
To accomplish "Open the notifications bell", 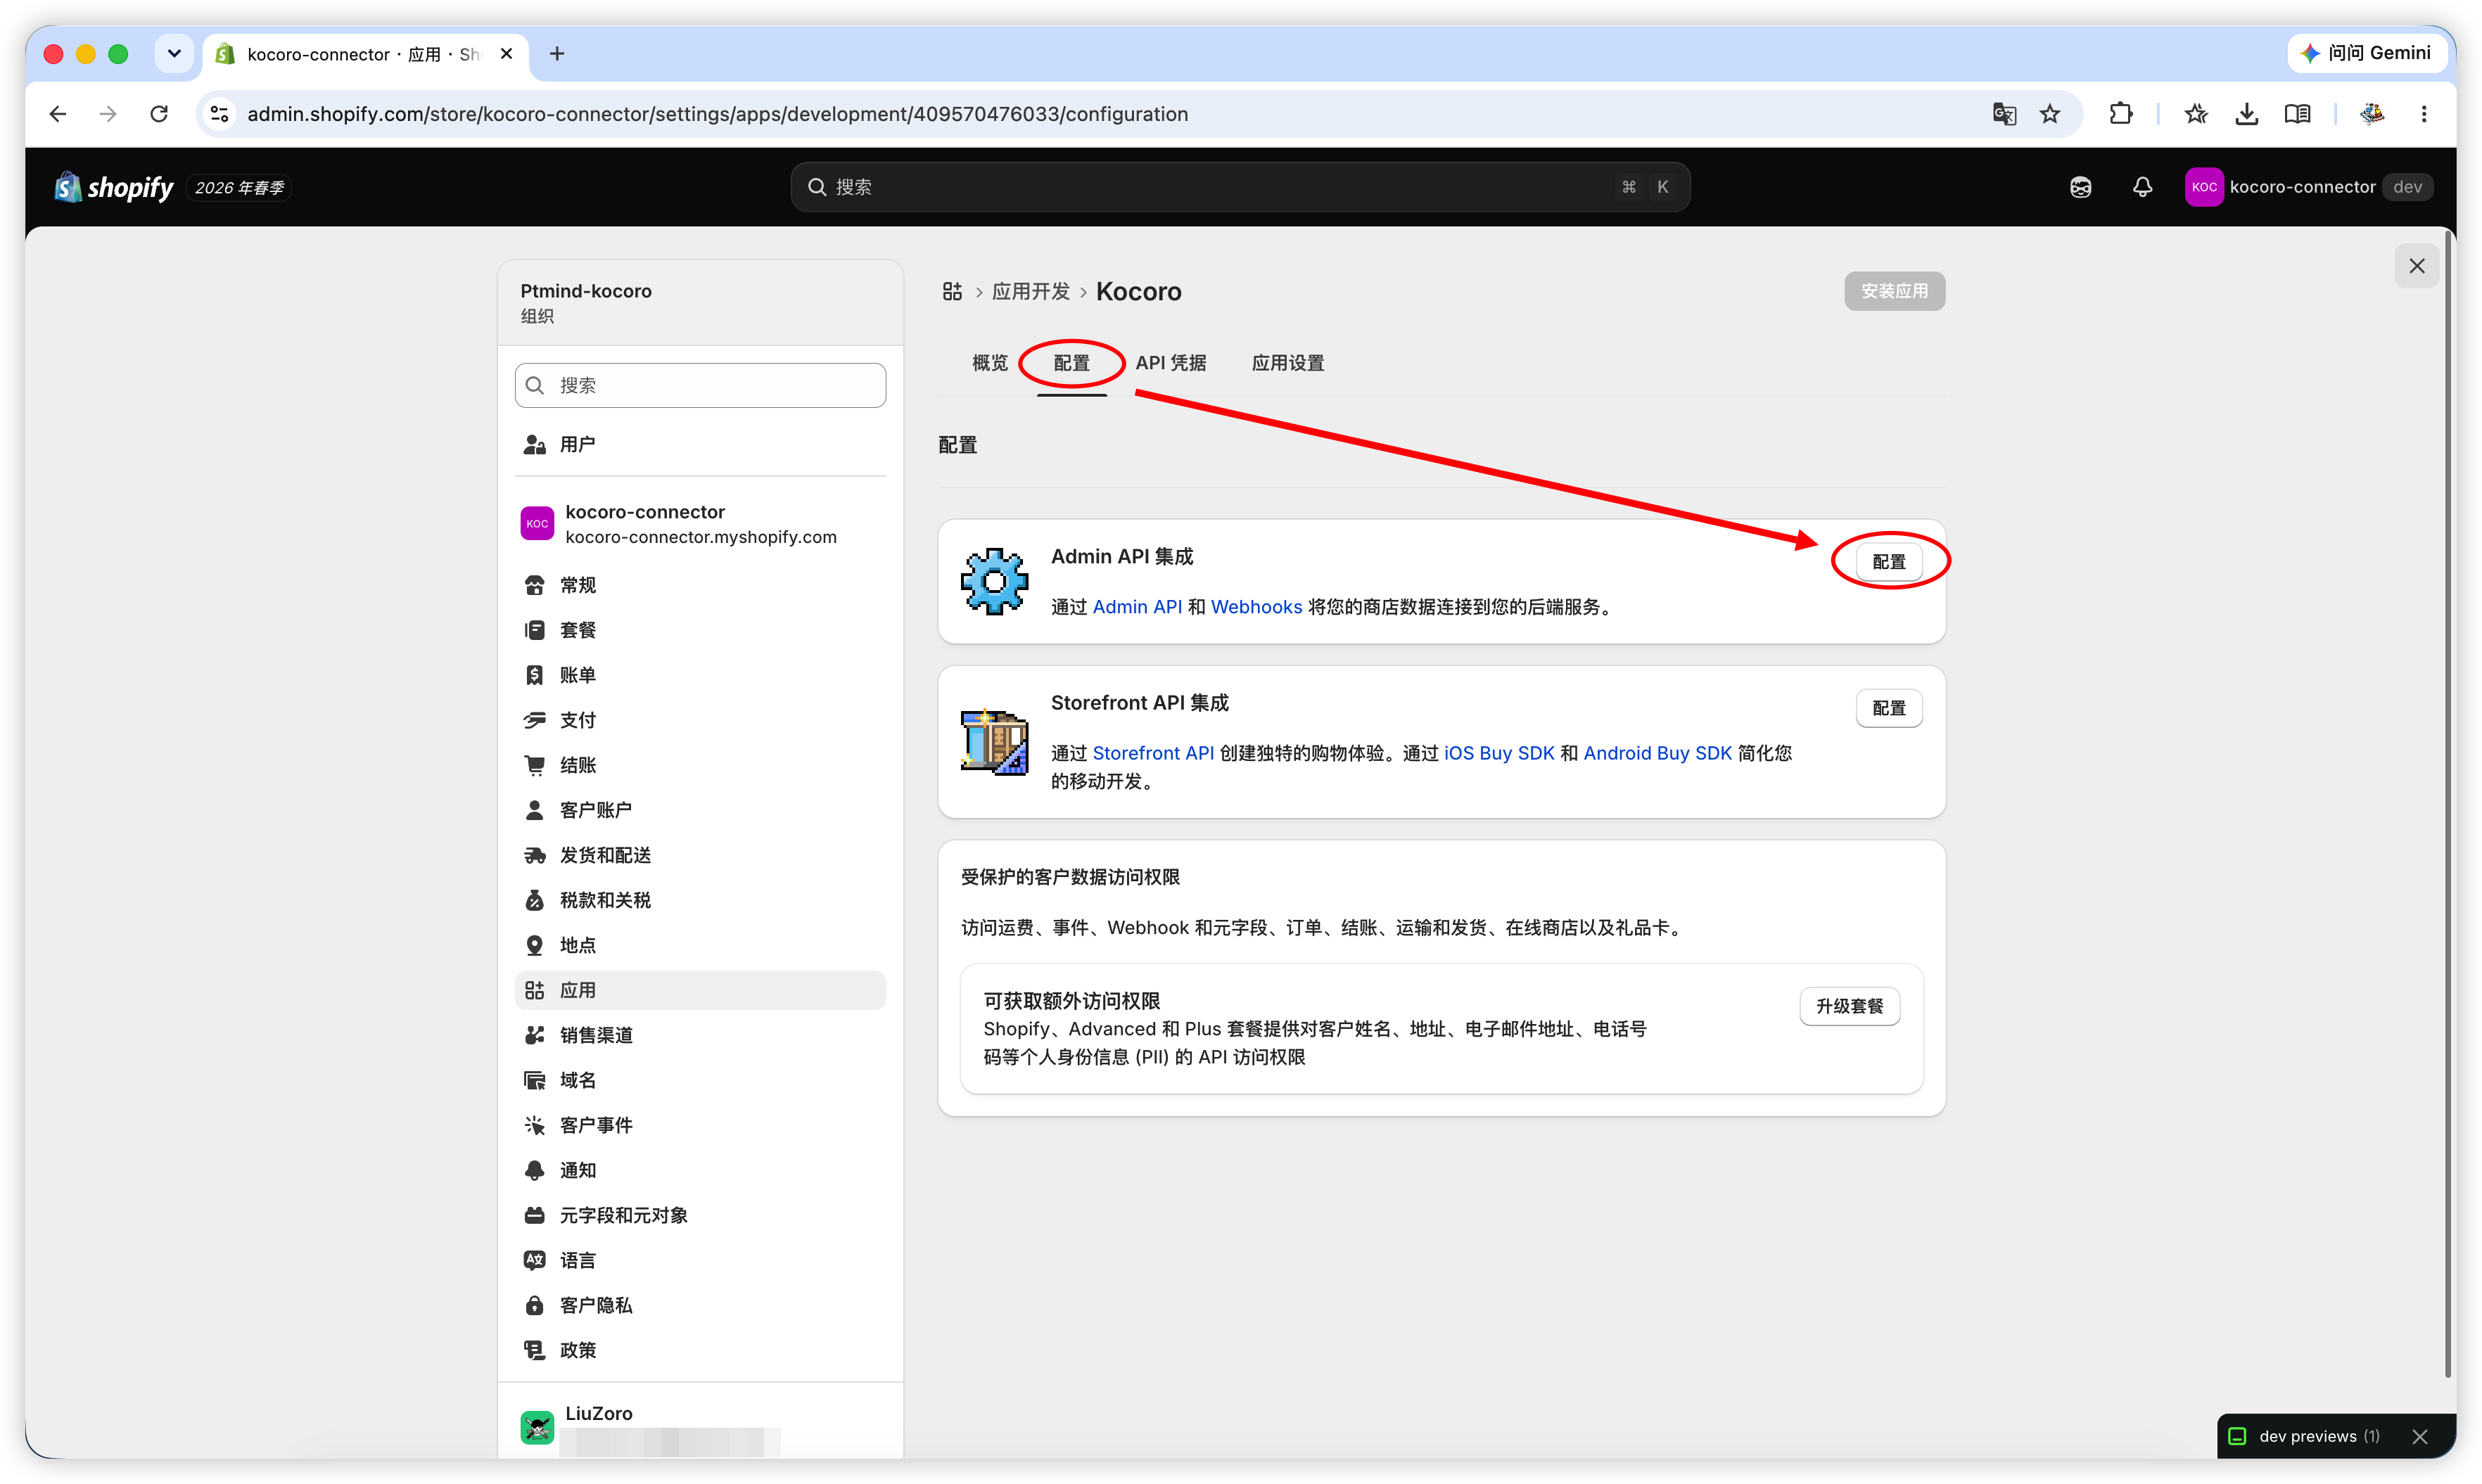I will pos(2142,187).
